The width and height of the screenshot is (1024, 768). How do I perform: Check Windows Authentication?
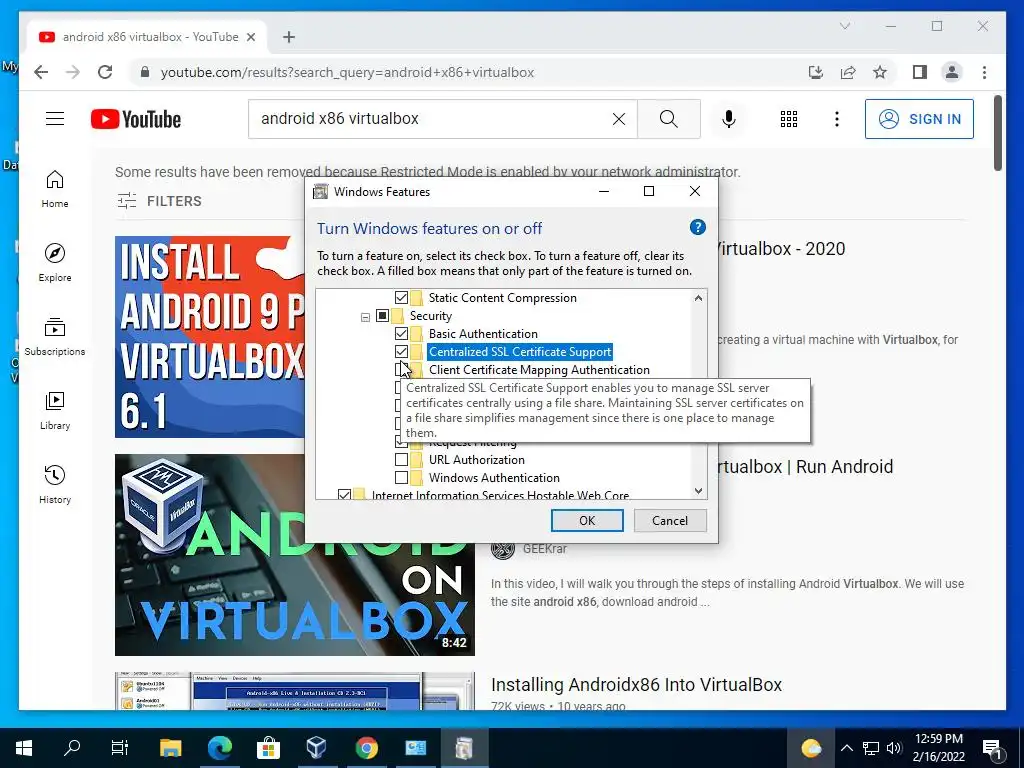coord(402,478)
